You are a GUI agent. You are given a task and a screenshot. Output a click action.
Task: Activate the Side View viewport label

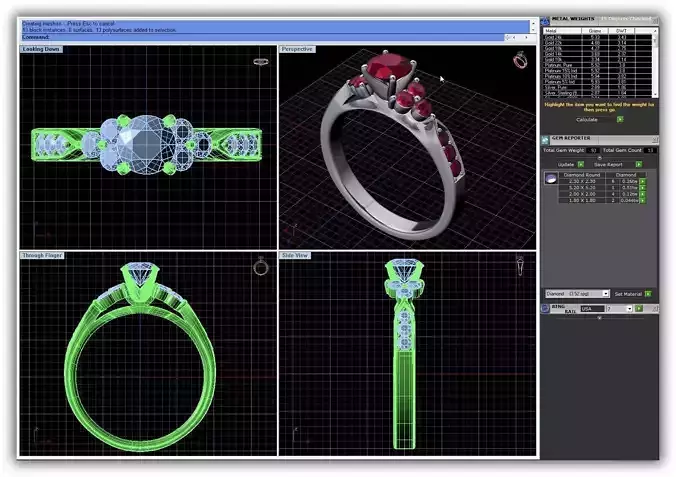coord(295,255)
